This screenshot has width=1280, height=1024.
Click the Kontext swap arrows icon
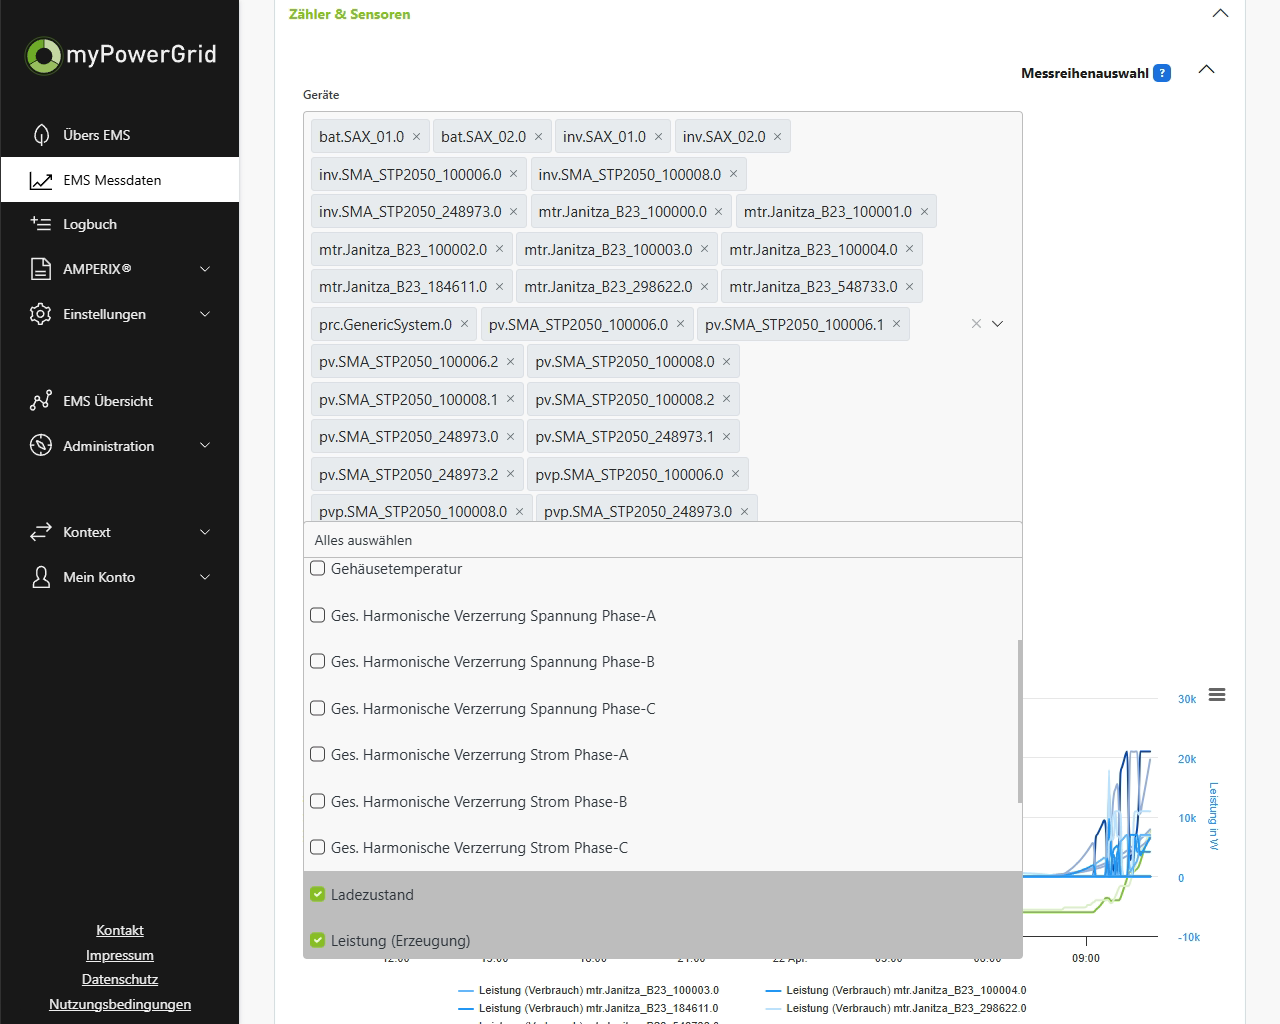tap(41, 532)
